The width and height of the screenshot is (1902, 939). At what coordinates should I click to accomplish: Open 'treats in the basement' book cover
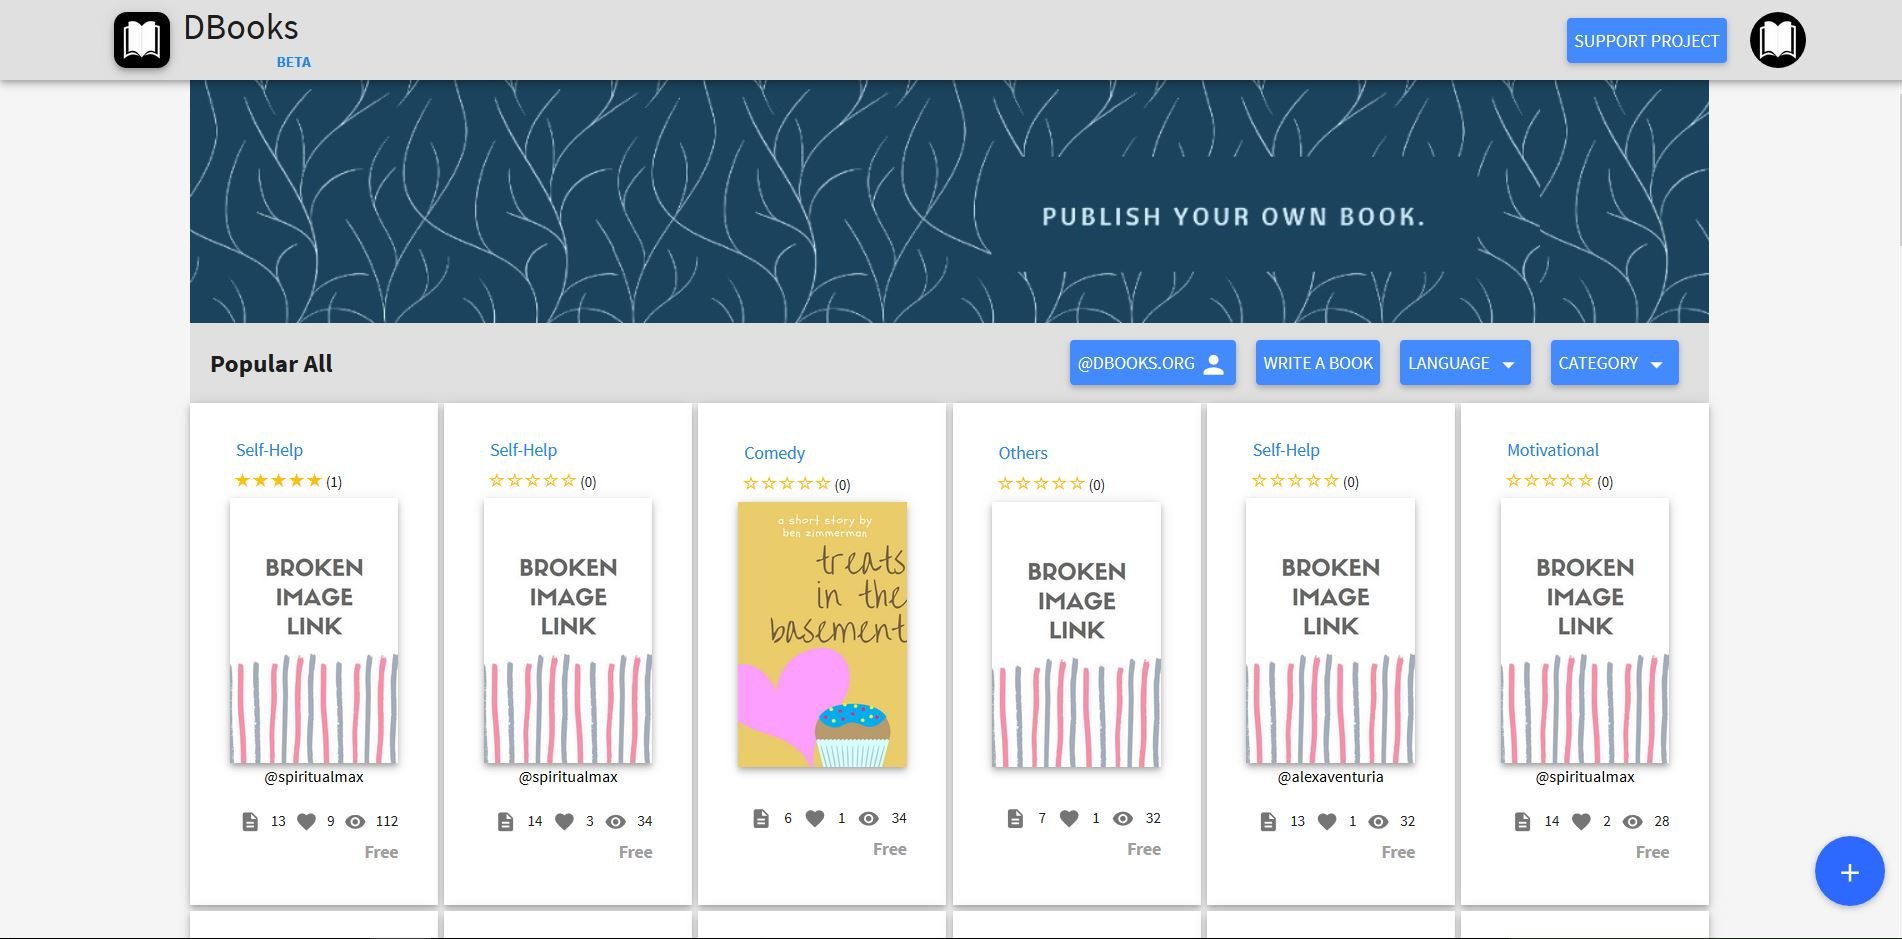[x=822, y=634]
